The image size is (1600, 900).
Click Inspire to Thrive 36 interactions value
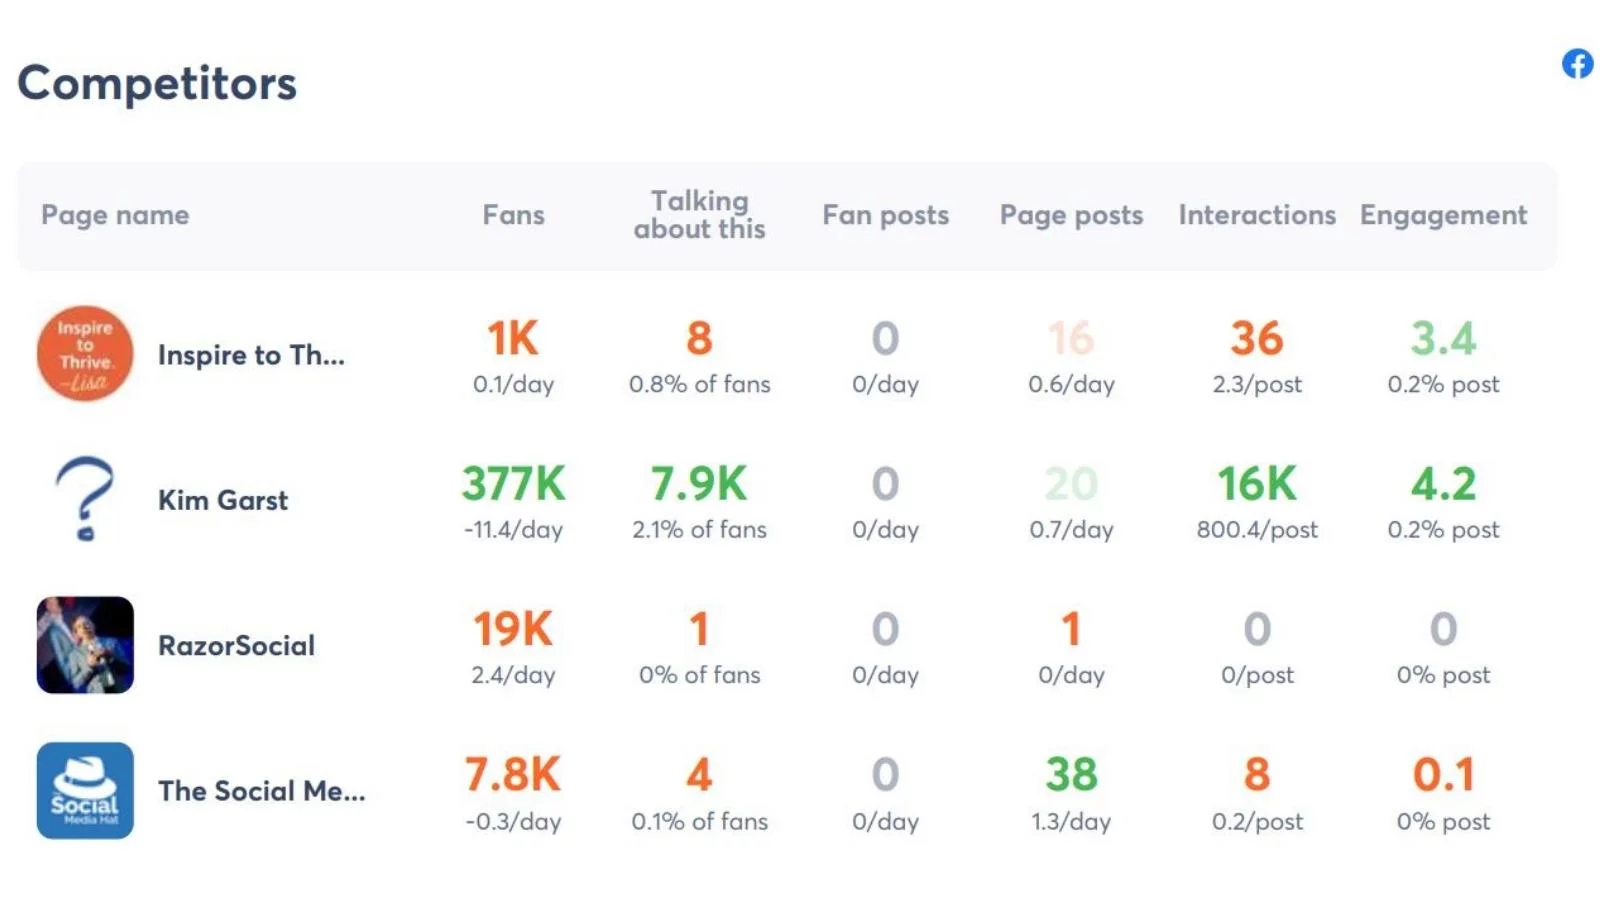coord(1257,339)
